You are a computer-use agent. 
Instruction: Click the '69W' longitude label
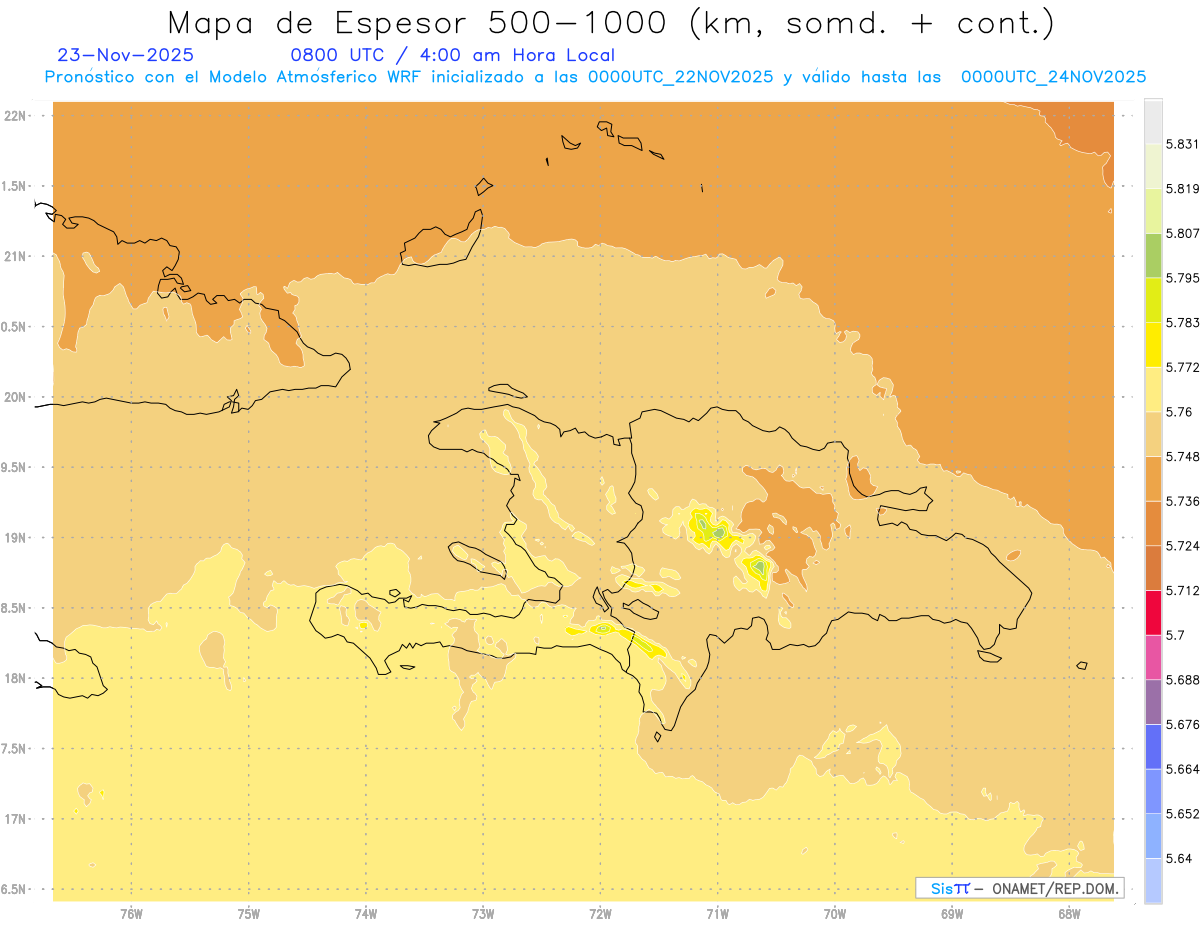952,914
